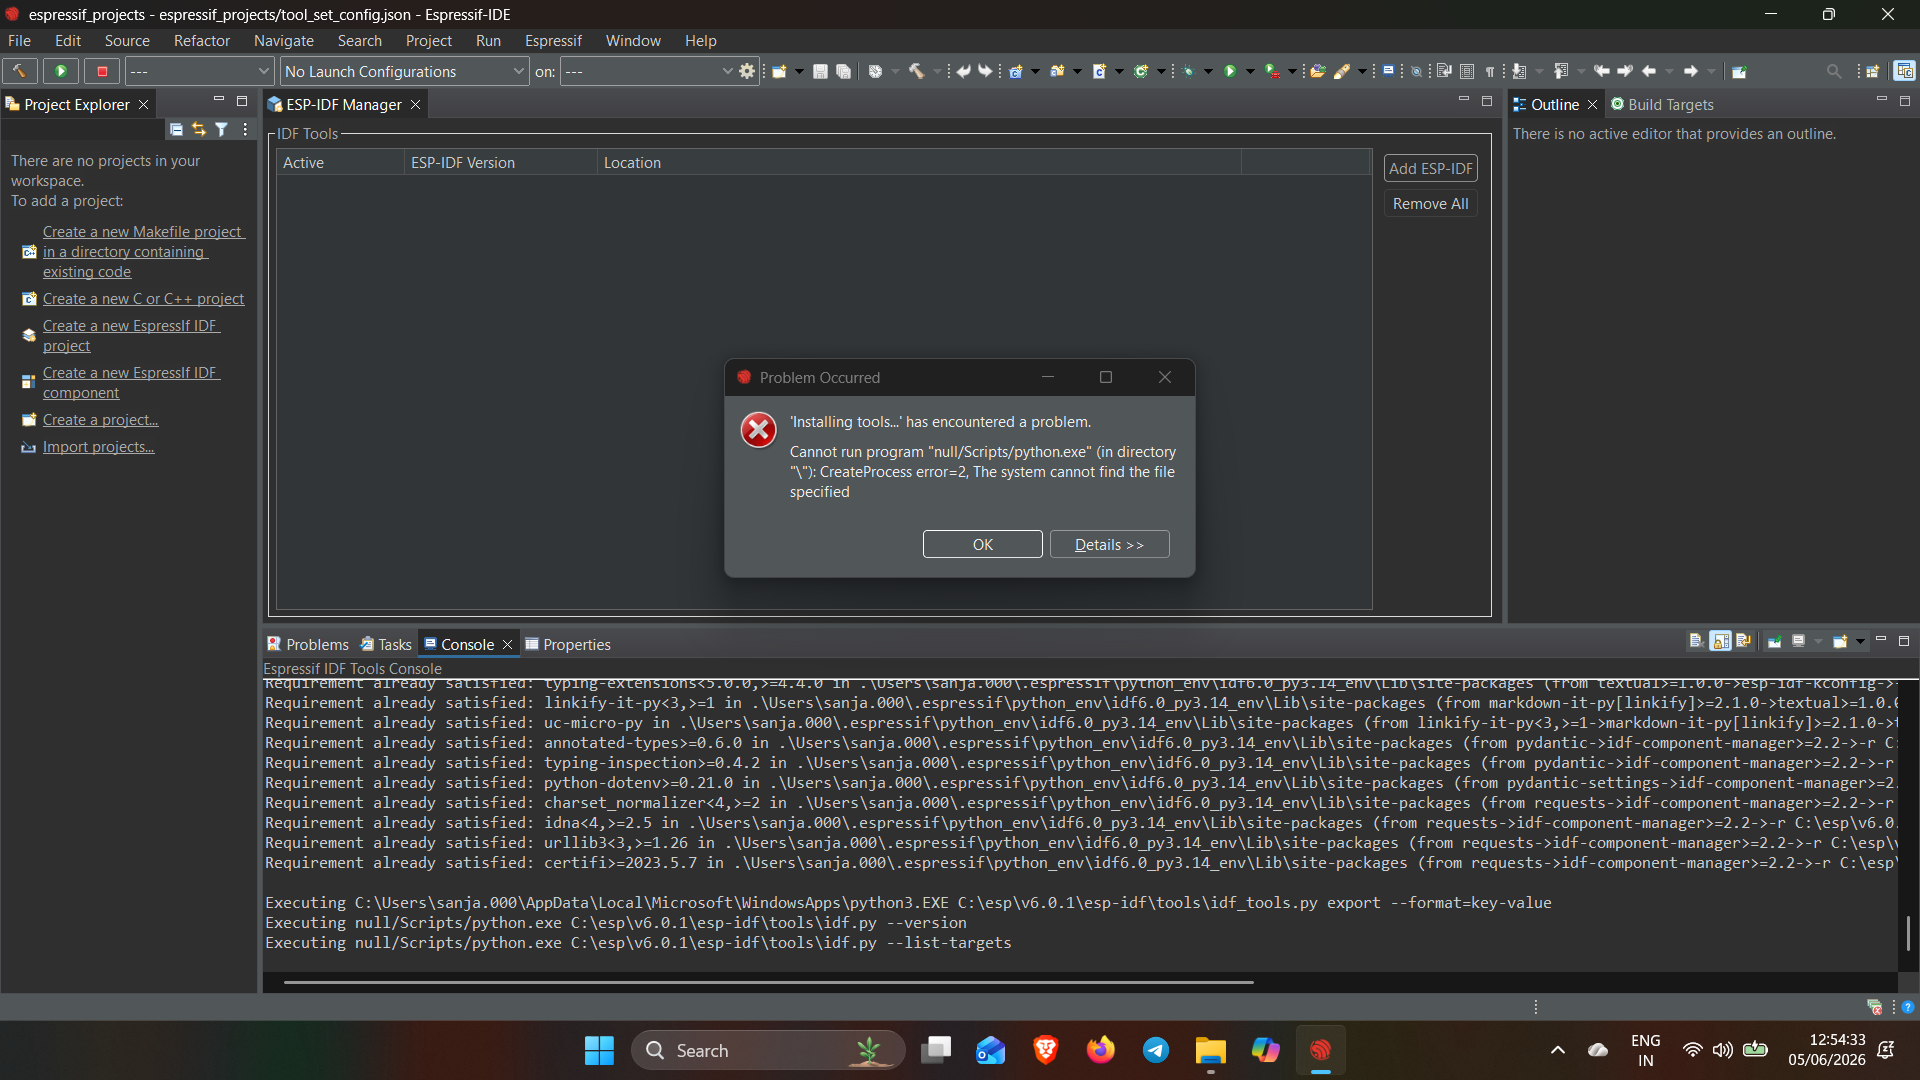Stop the running launch
Viewport: 1920px width, 1080px height.
102,71
